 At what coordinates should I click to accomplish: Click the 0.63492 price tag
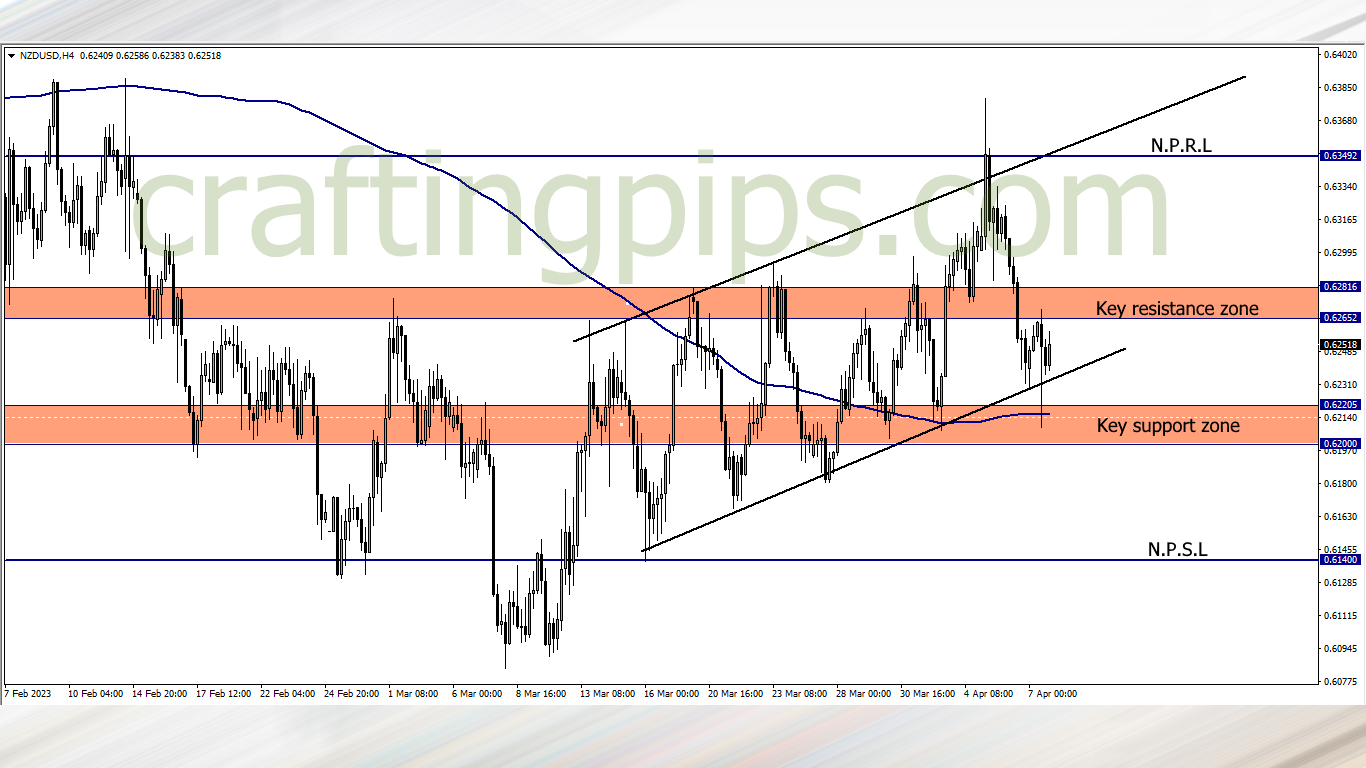[x=1339, y=156]
